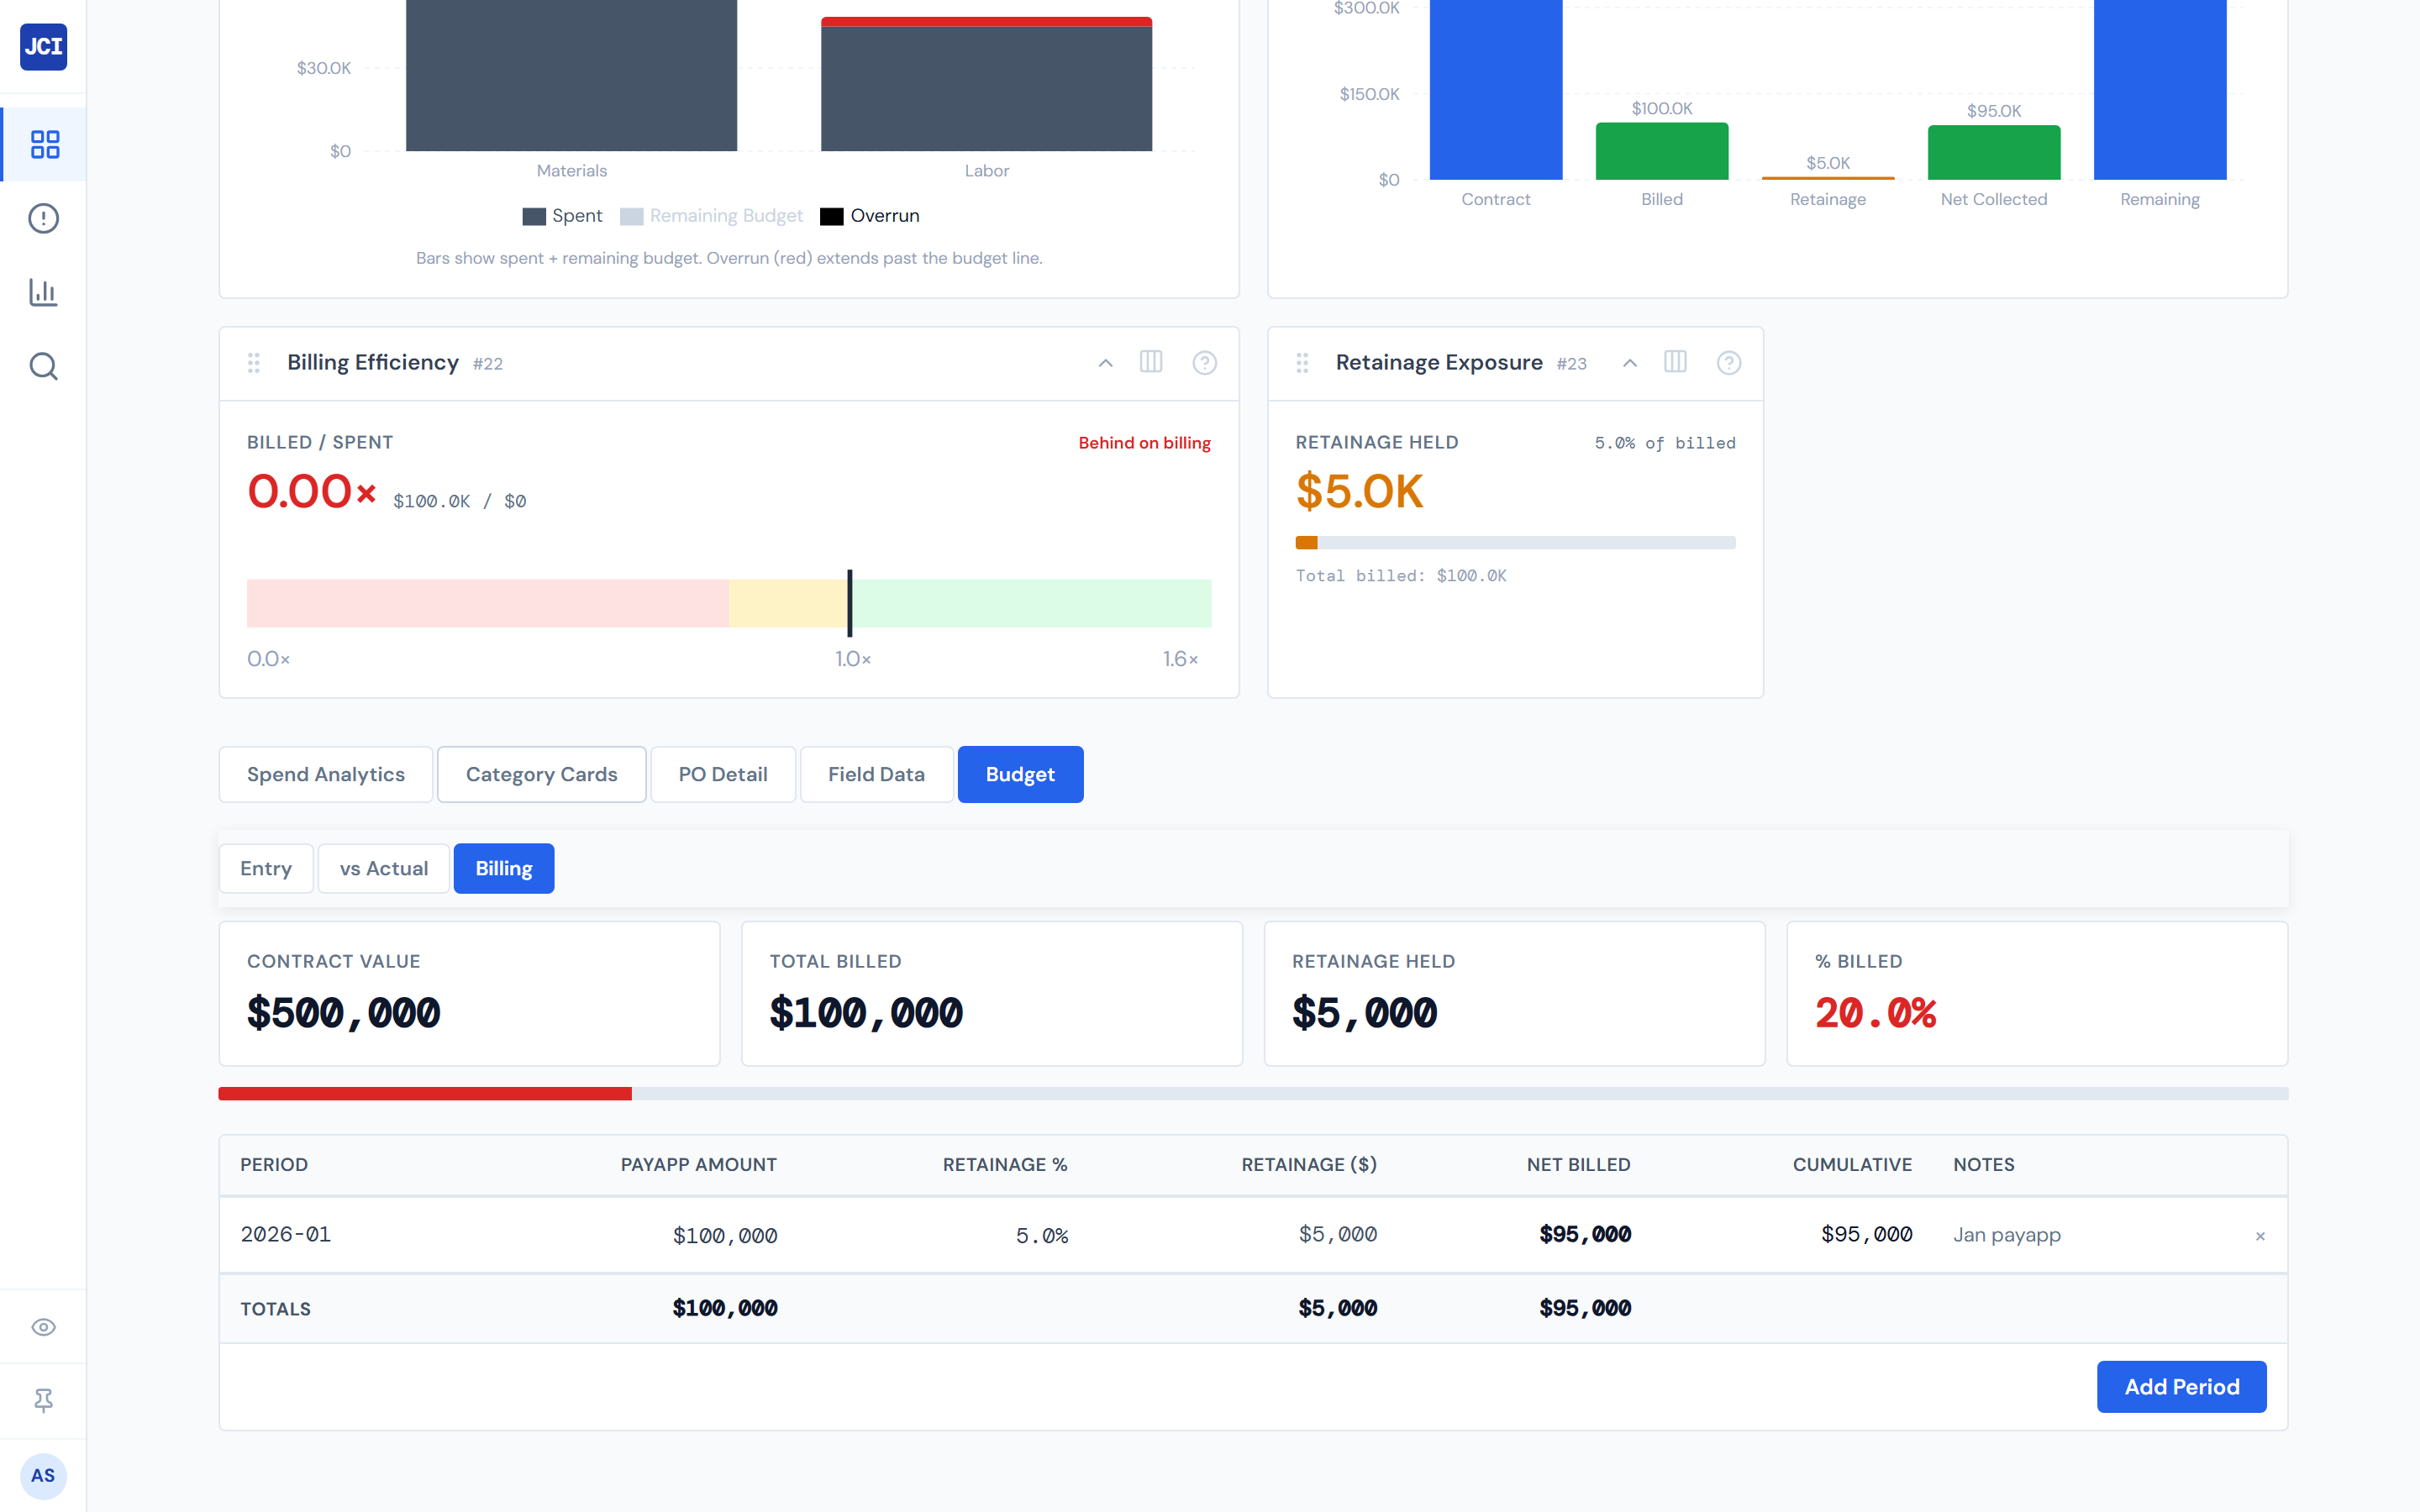Edit the Jan payapp notes field
The width and height of the screenshot is (2420, 1512).
point(2006,1235)
